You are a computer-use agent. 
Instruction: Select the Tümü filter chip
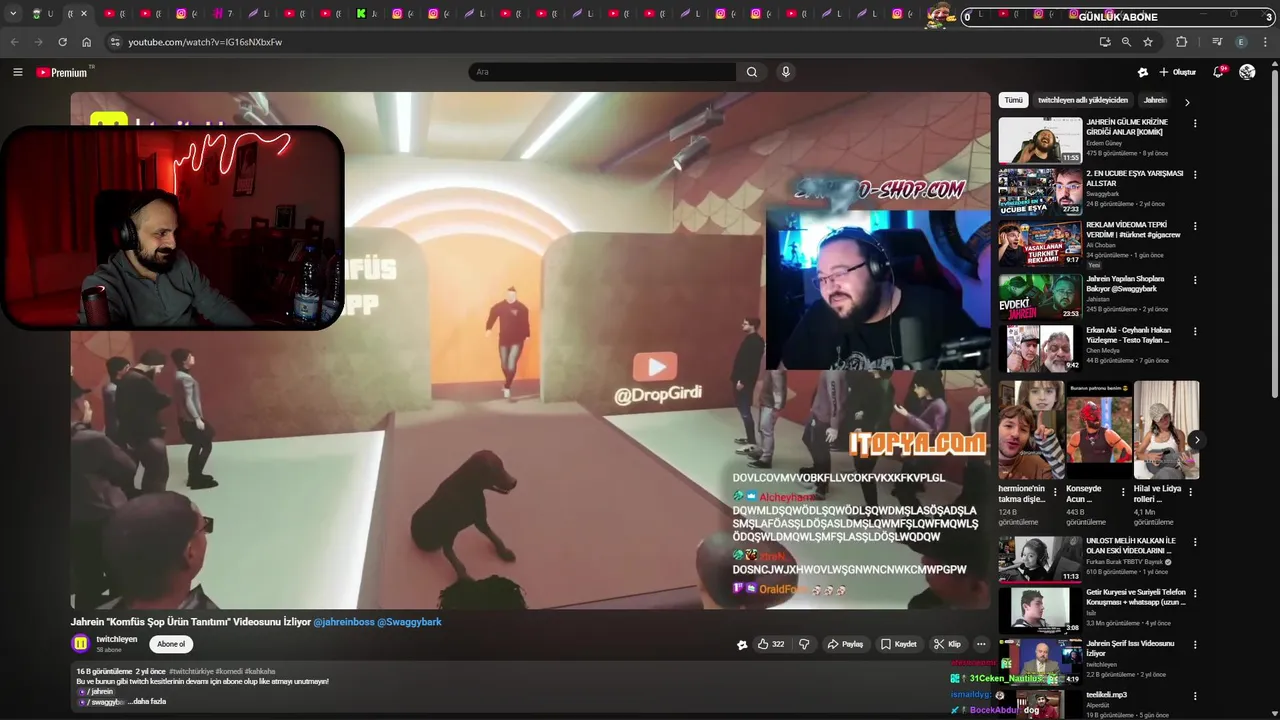point(1014,100)
